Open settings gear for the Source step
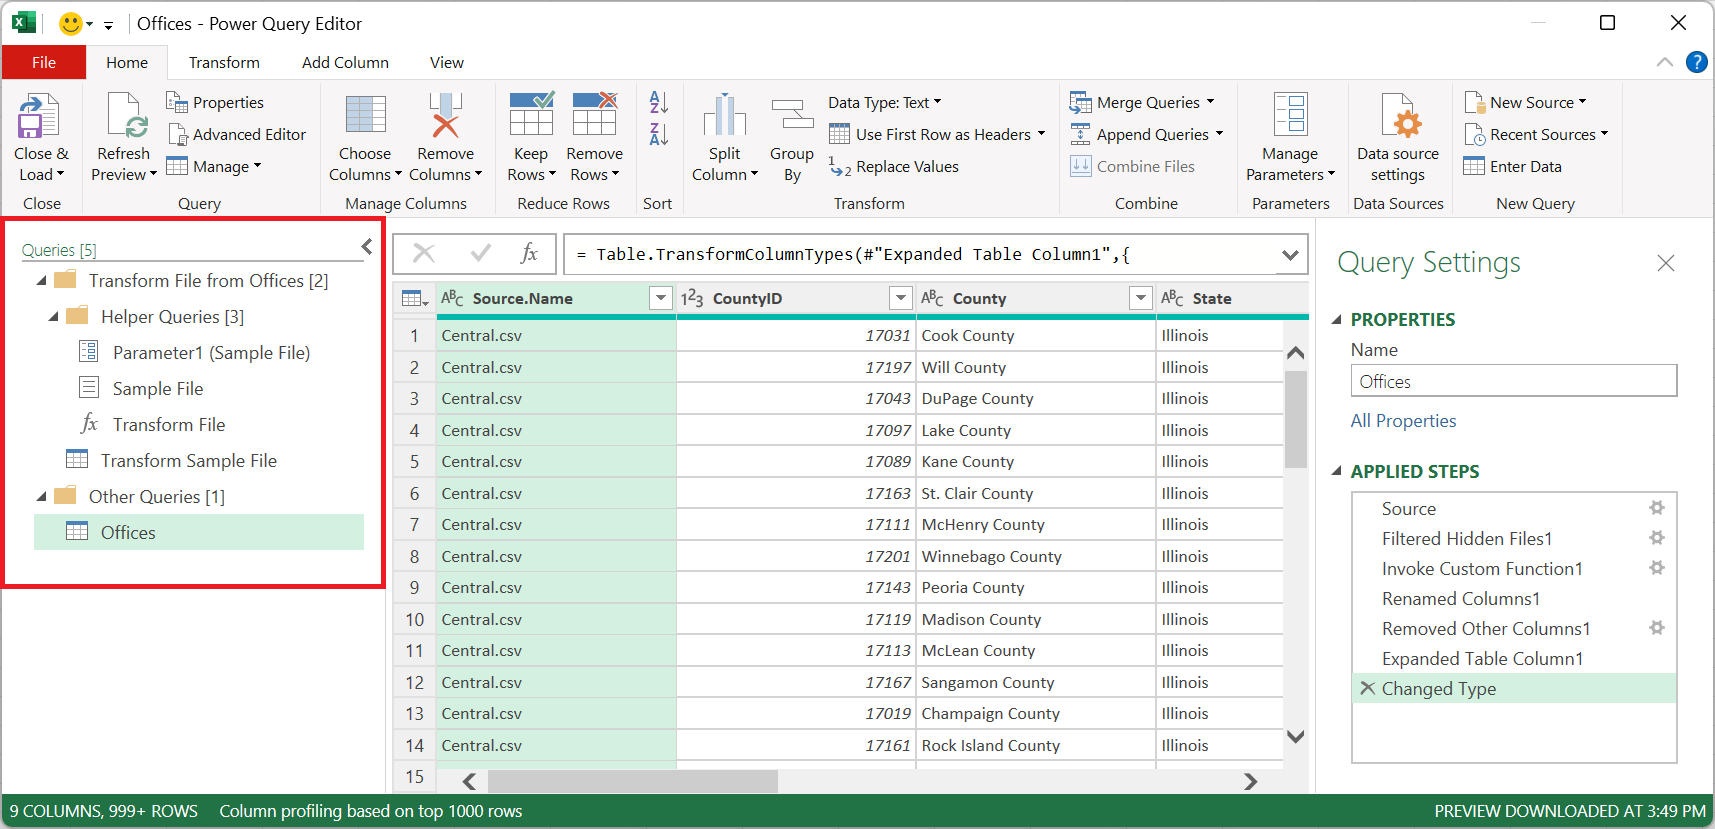1715x829 pixels. 1657,508
